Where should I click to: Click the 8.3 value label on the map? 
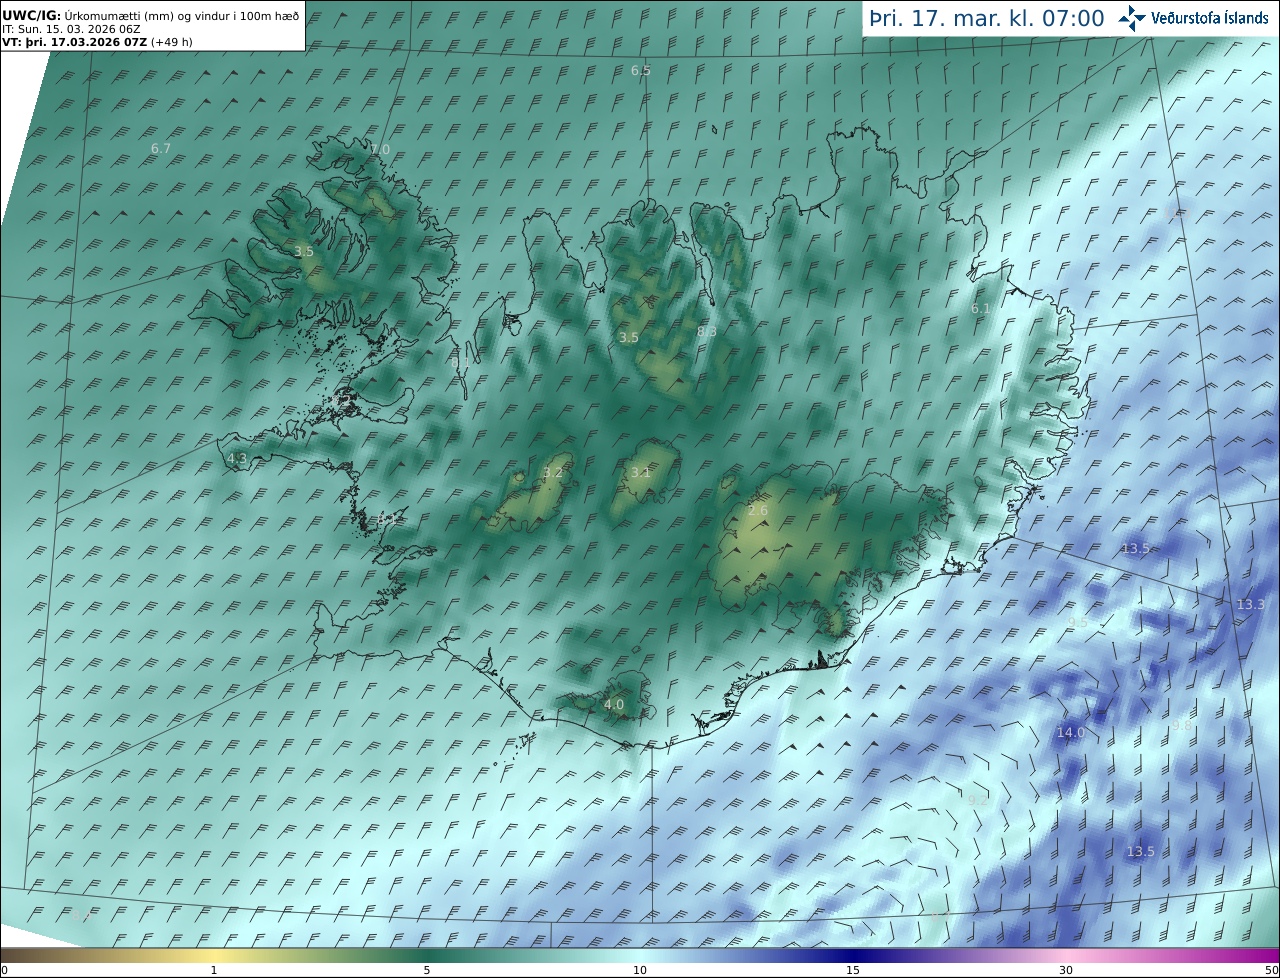pos(707,331)
